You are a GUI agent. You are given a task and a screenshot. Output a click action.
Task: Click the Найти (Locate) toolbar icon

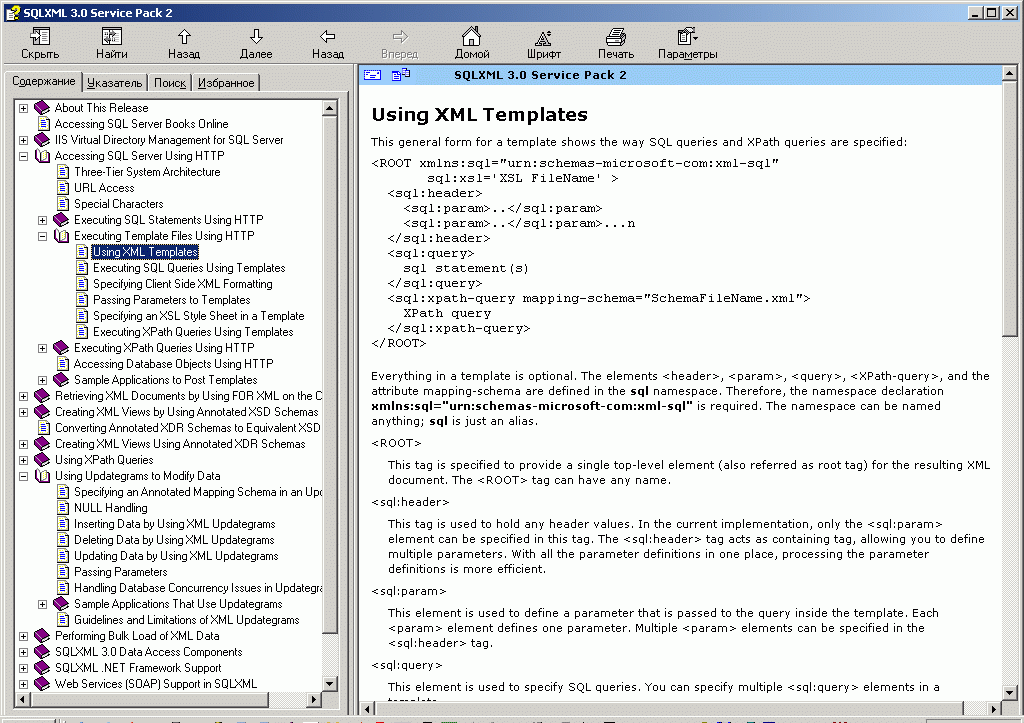point(112,37)
